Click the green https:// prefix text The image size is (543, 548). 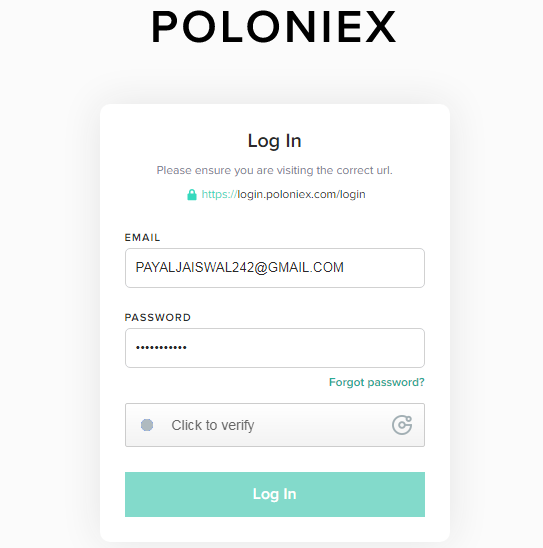[x=219, y=194]
